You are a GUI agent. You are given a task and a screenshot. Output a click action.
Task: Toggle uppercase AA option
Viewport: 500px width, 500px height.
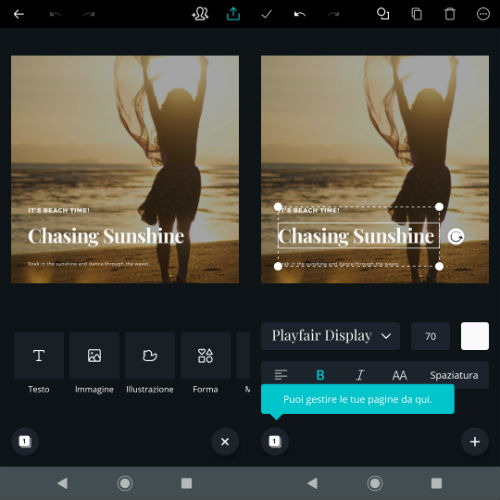tap(400, 375)
